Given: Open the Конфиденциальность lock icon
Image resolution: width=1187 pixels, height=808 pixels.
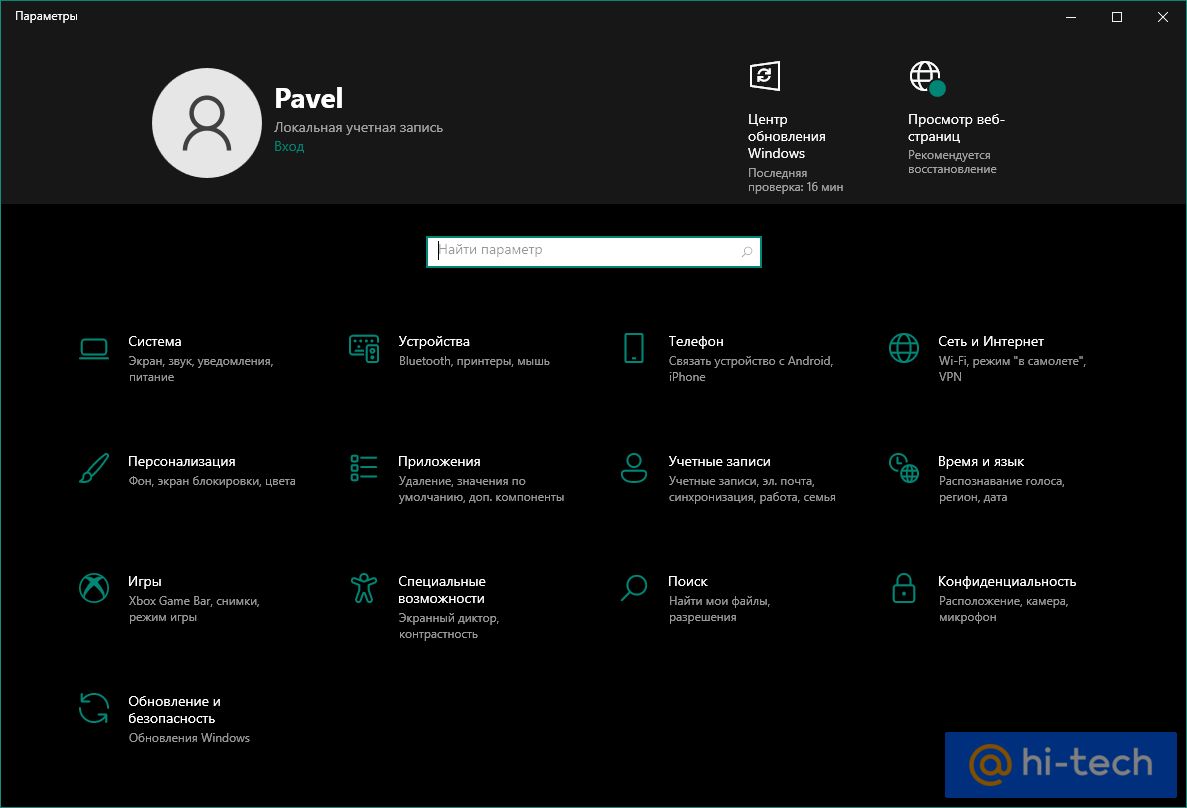Looking at the screenshot, I should coord(904,588).
